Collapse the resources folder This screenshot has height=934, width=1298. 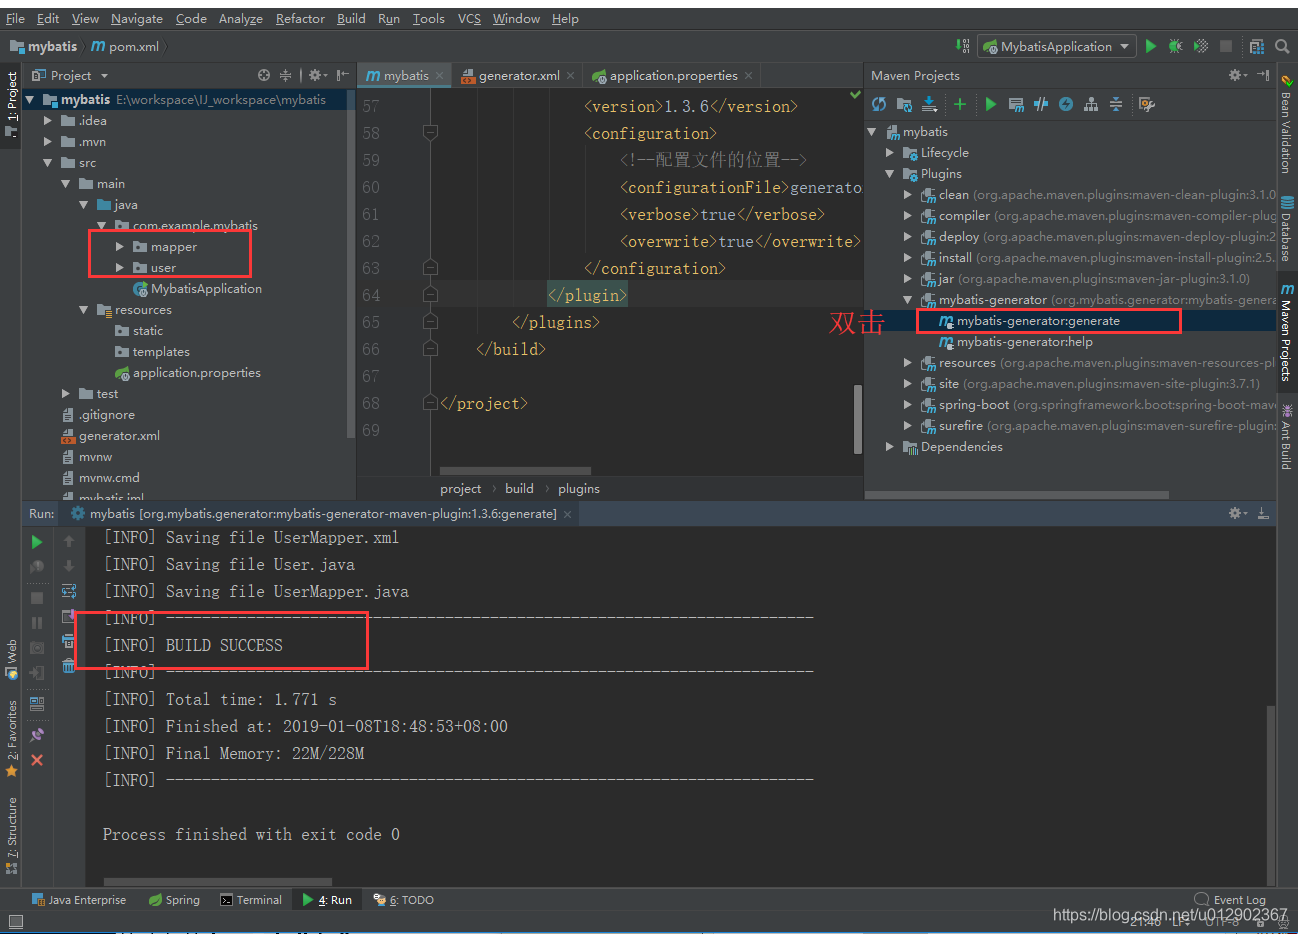84,310
